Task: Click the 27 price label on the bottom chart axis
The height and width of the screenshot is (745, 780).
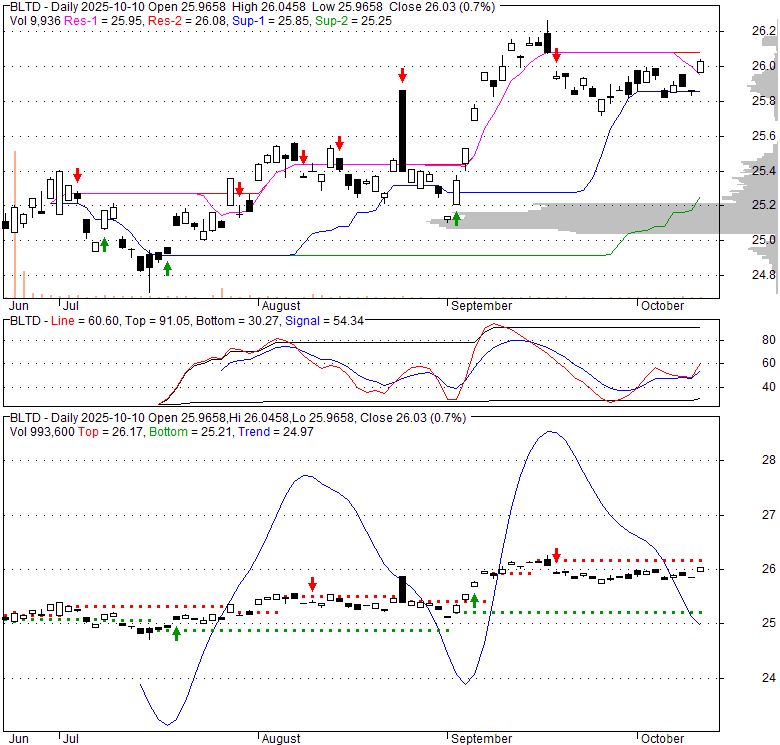Action: point(769,515)
